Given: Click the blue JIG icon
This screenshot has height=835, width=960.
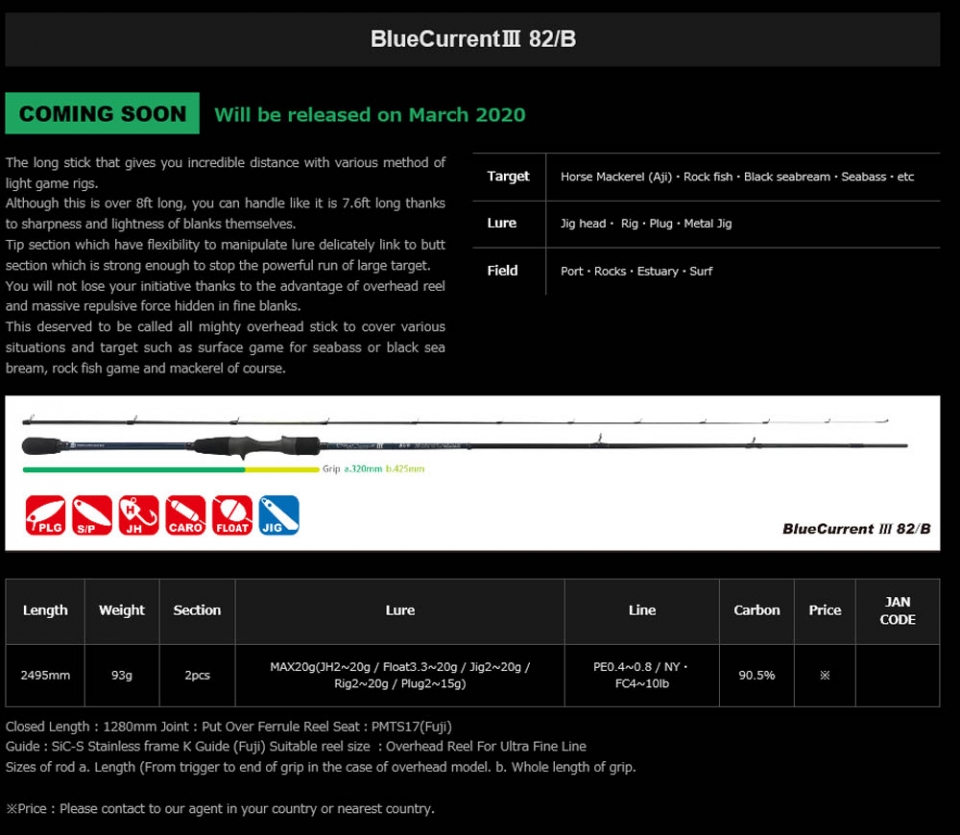Looking at the screenshot, I should coord(279,515).
